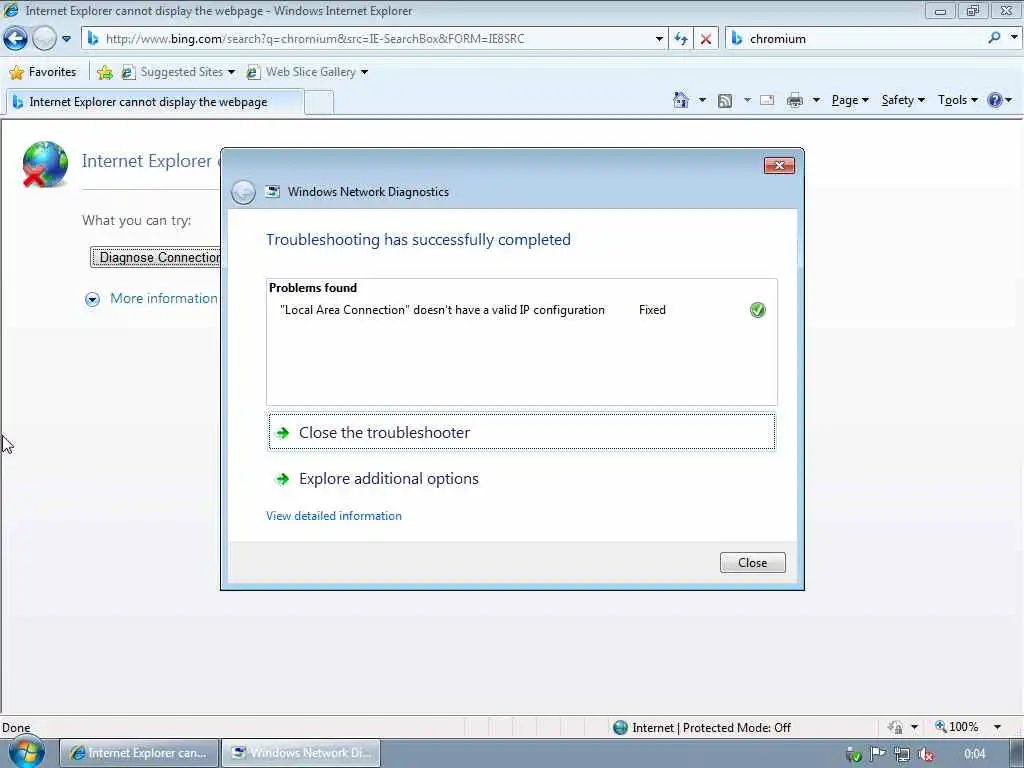Viewport: 1024px width, 768px height.
Task: Open a new blank tab
Action: point(319,103)
